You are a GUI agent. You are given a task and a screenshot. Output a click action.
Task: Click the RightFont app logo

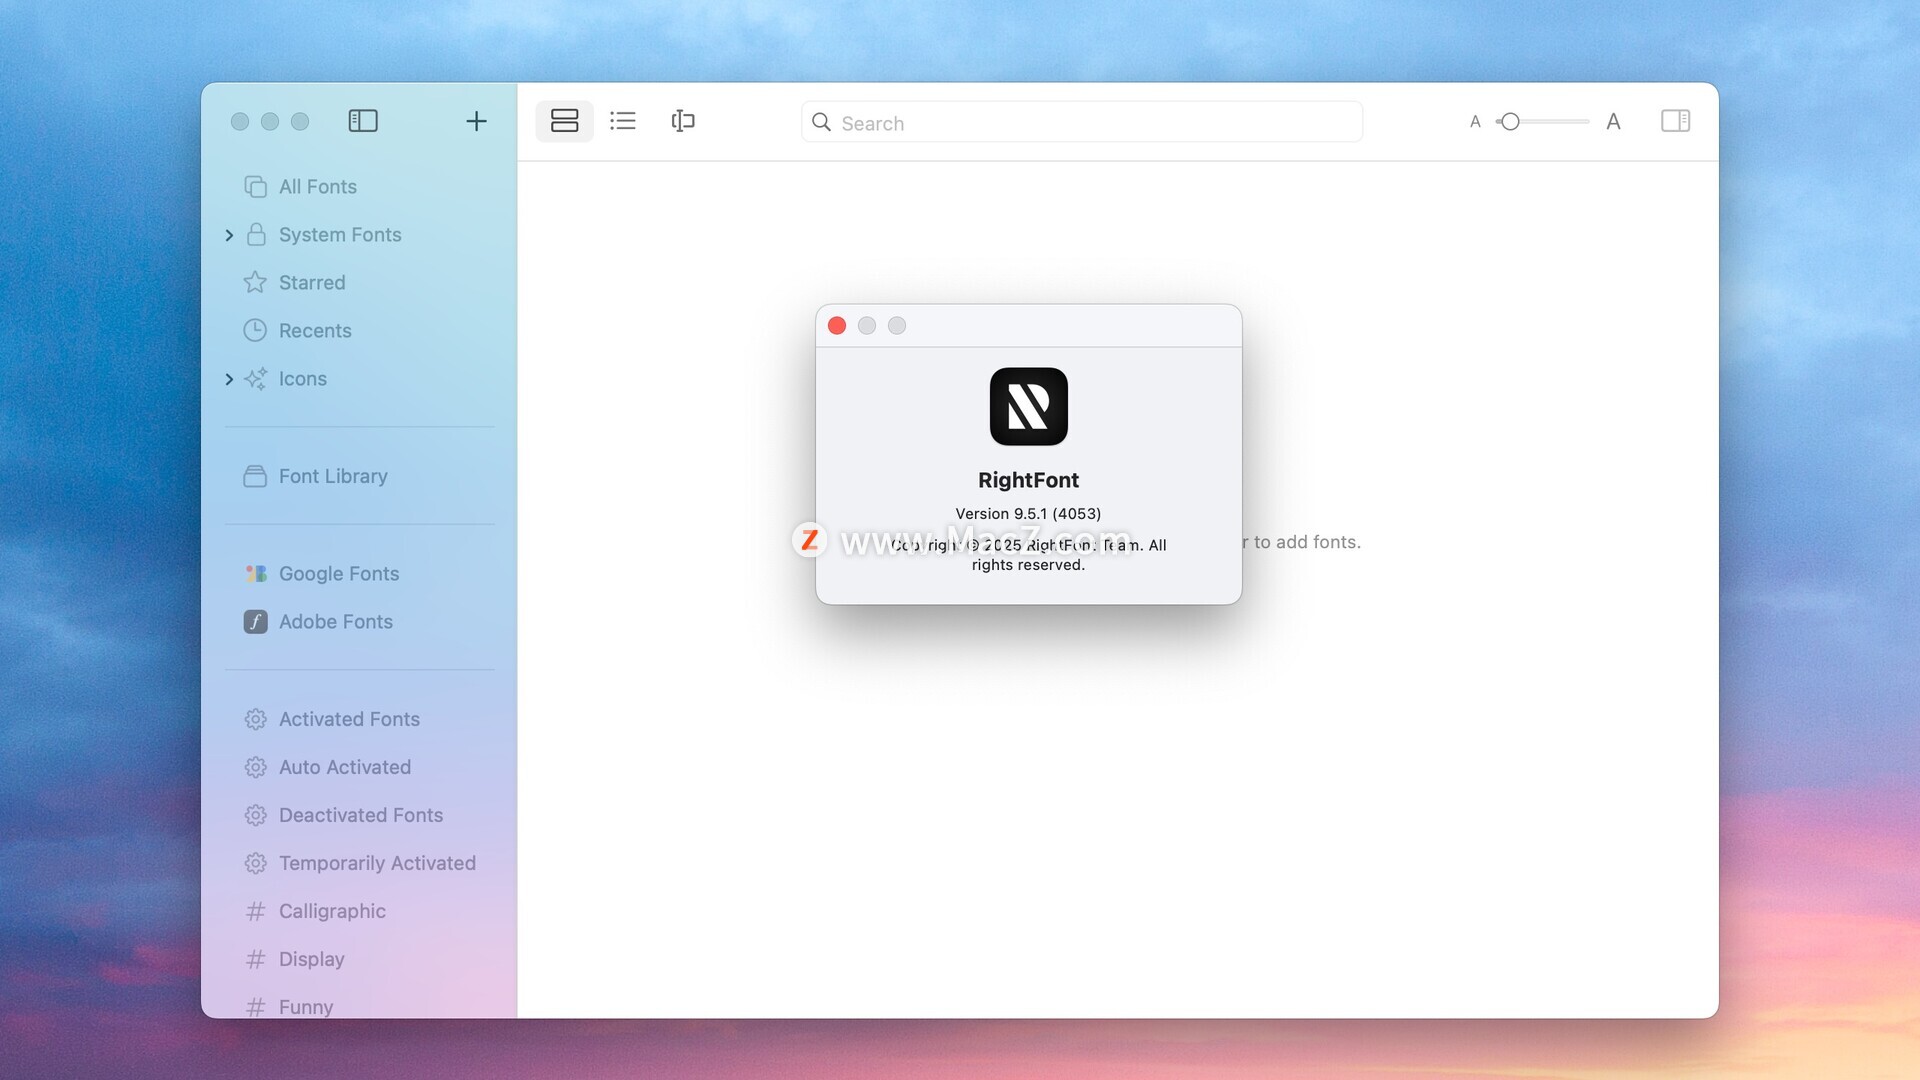click(1028, 406)
